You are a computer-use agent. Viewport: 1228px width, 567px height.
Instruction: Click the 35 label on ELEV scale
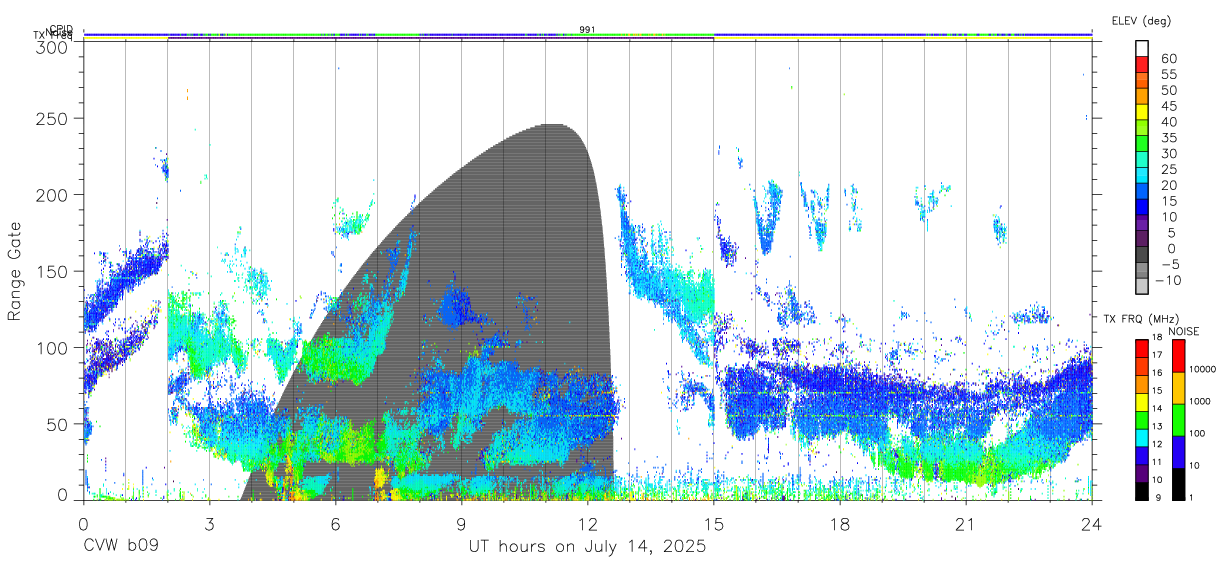(1168, 138)
